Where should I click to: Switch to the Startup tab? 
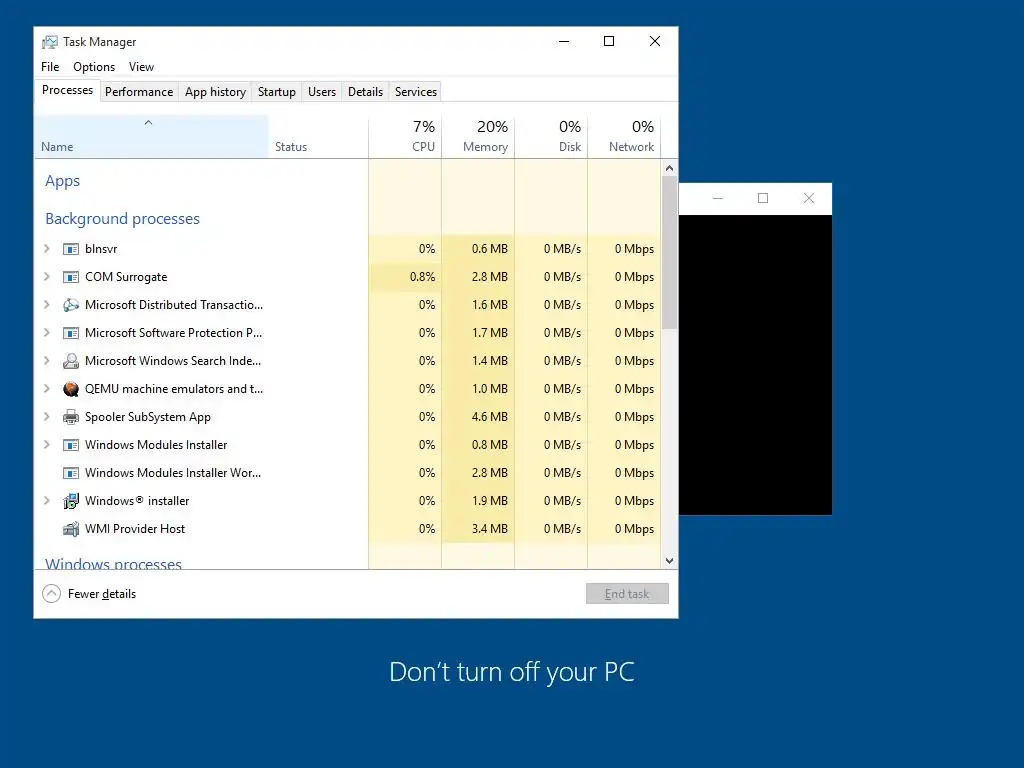click(x=277, y=92)
